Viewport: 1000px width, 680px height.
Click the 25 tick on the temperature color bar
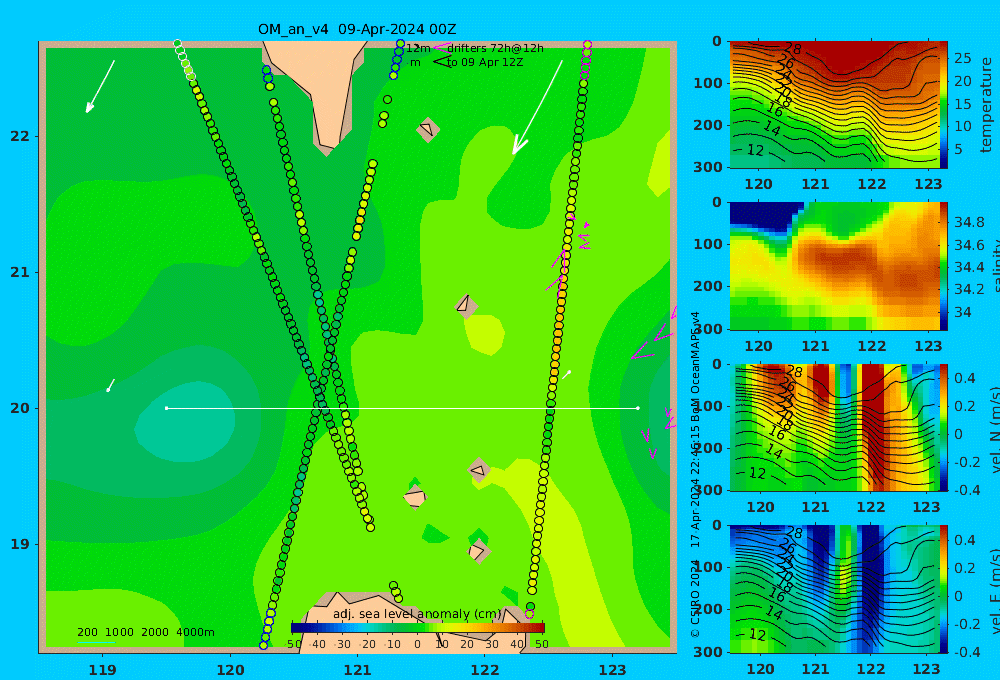click(963, 59)
